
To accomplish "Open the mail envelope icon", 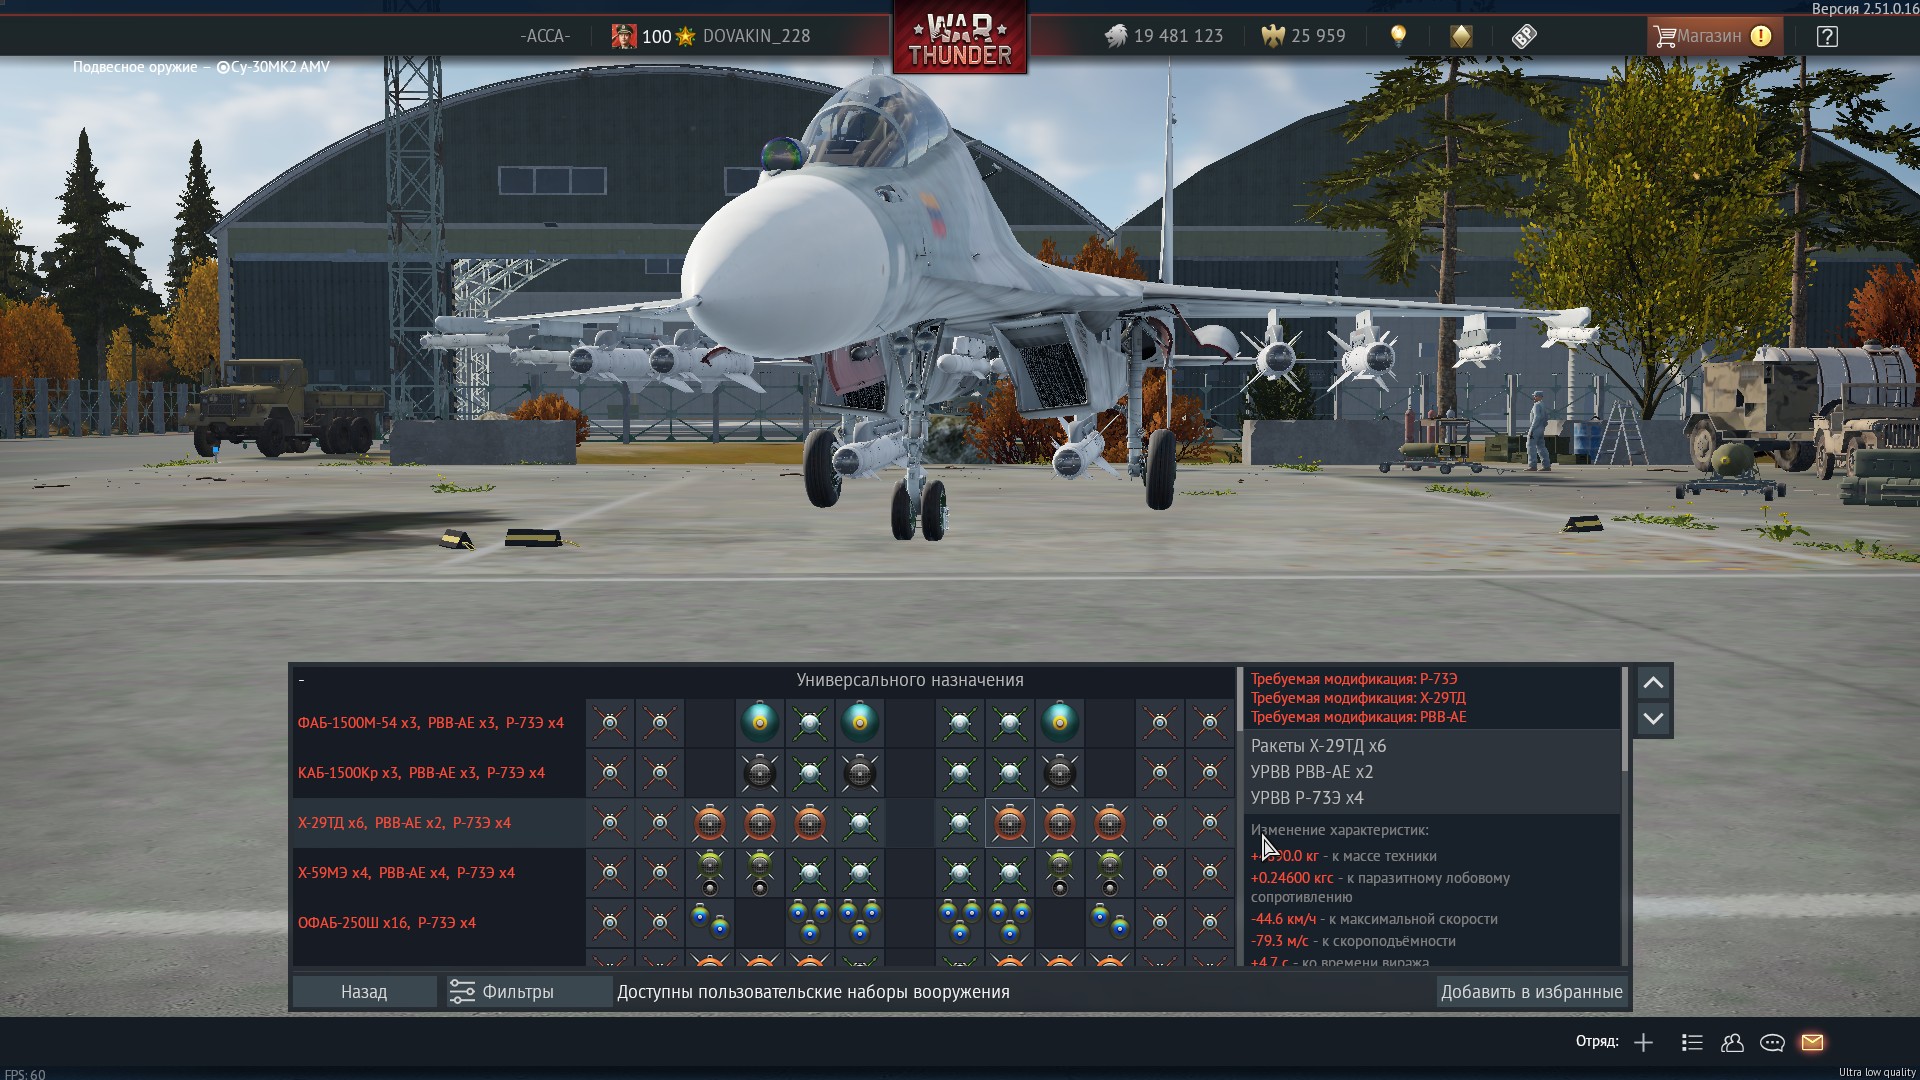I will coord(1812,1042).
